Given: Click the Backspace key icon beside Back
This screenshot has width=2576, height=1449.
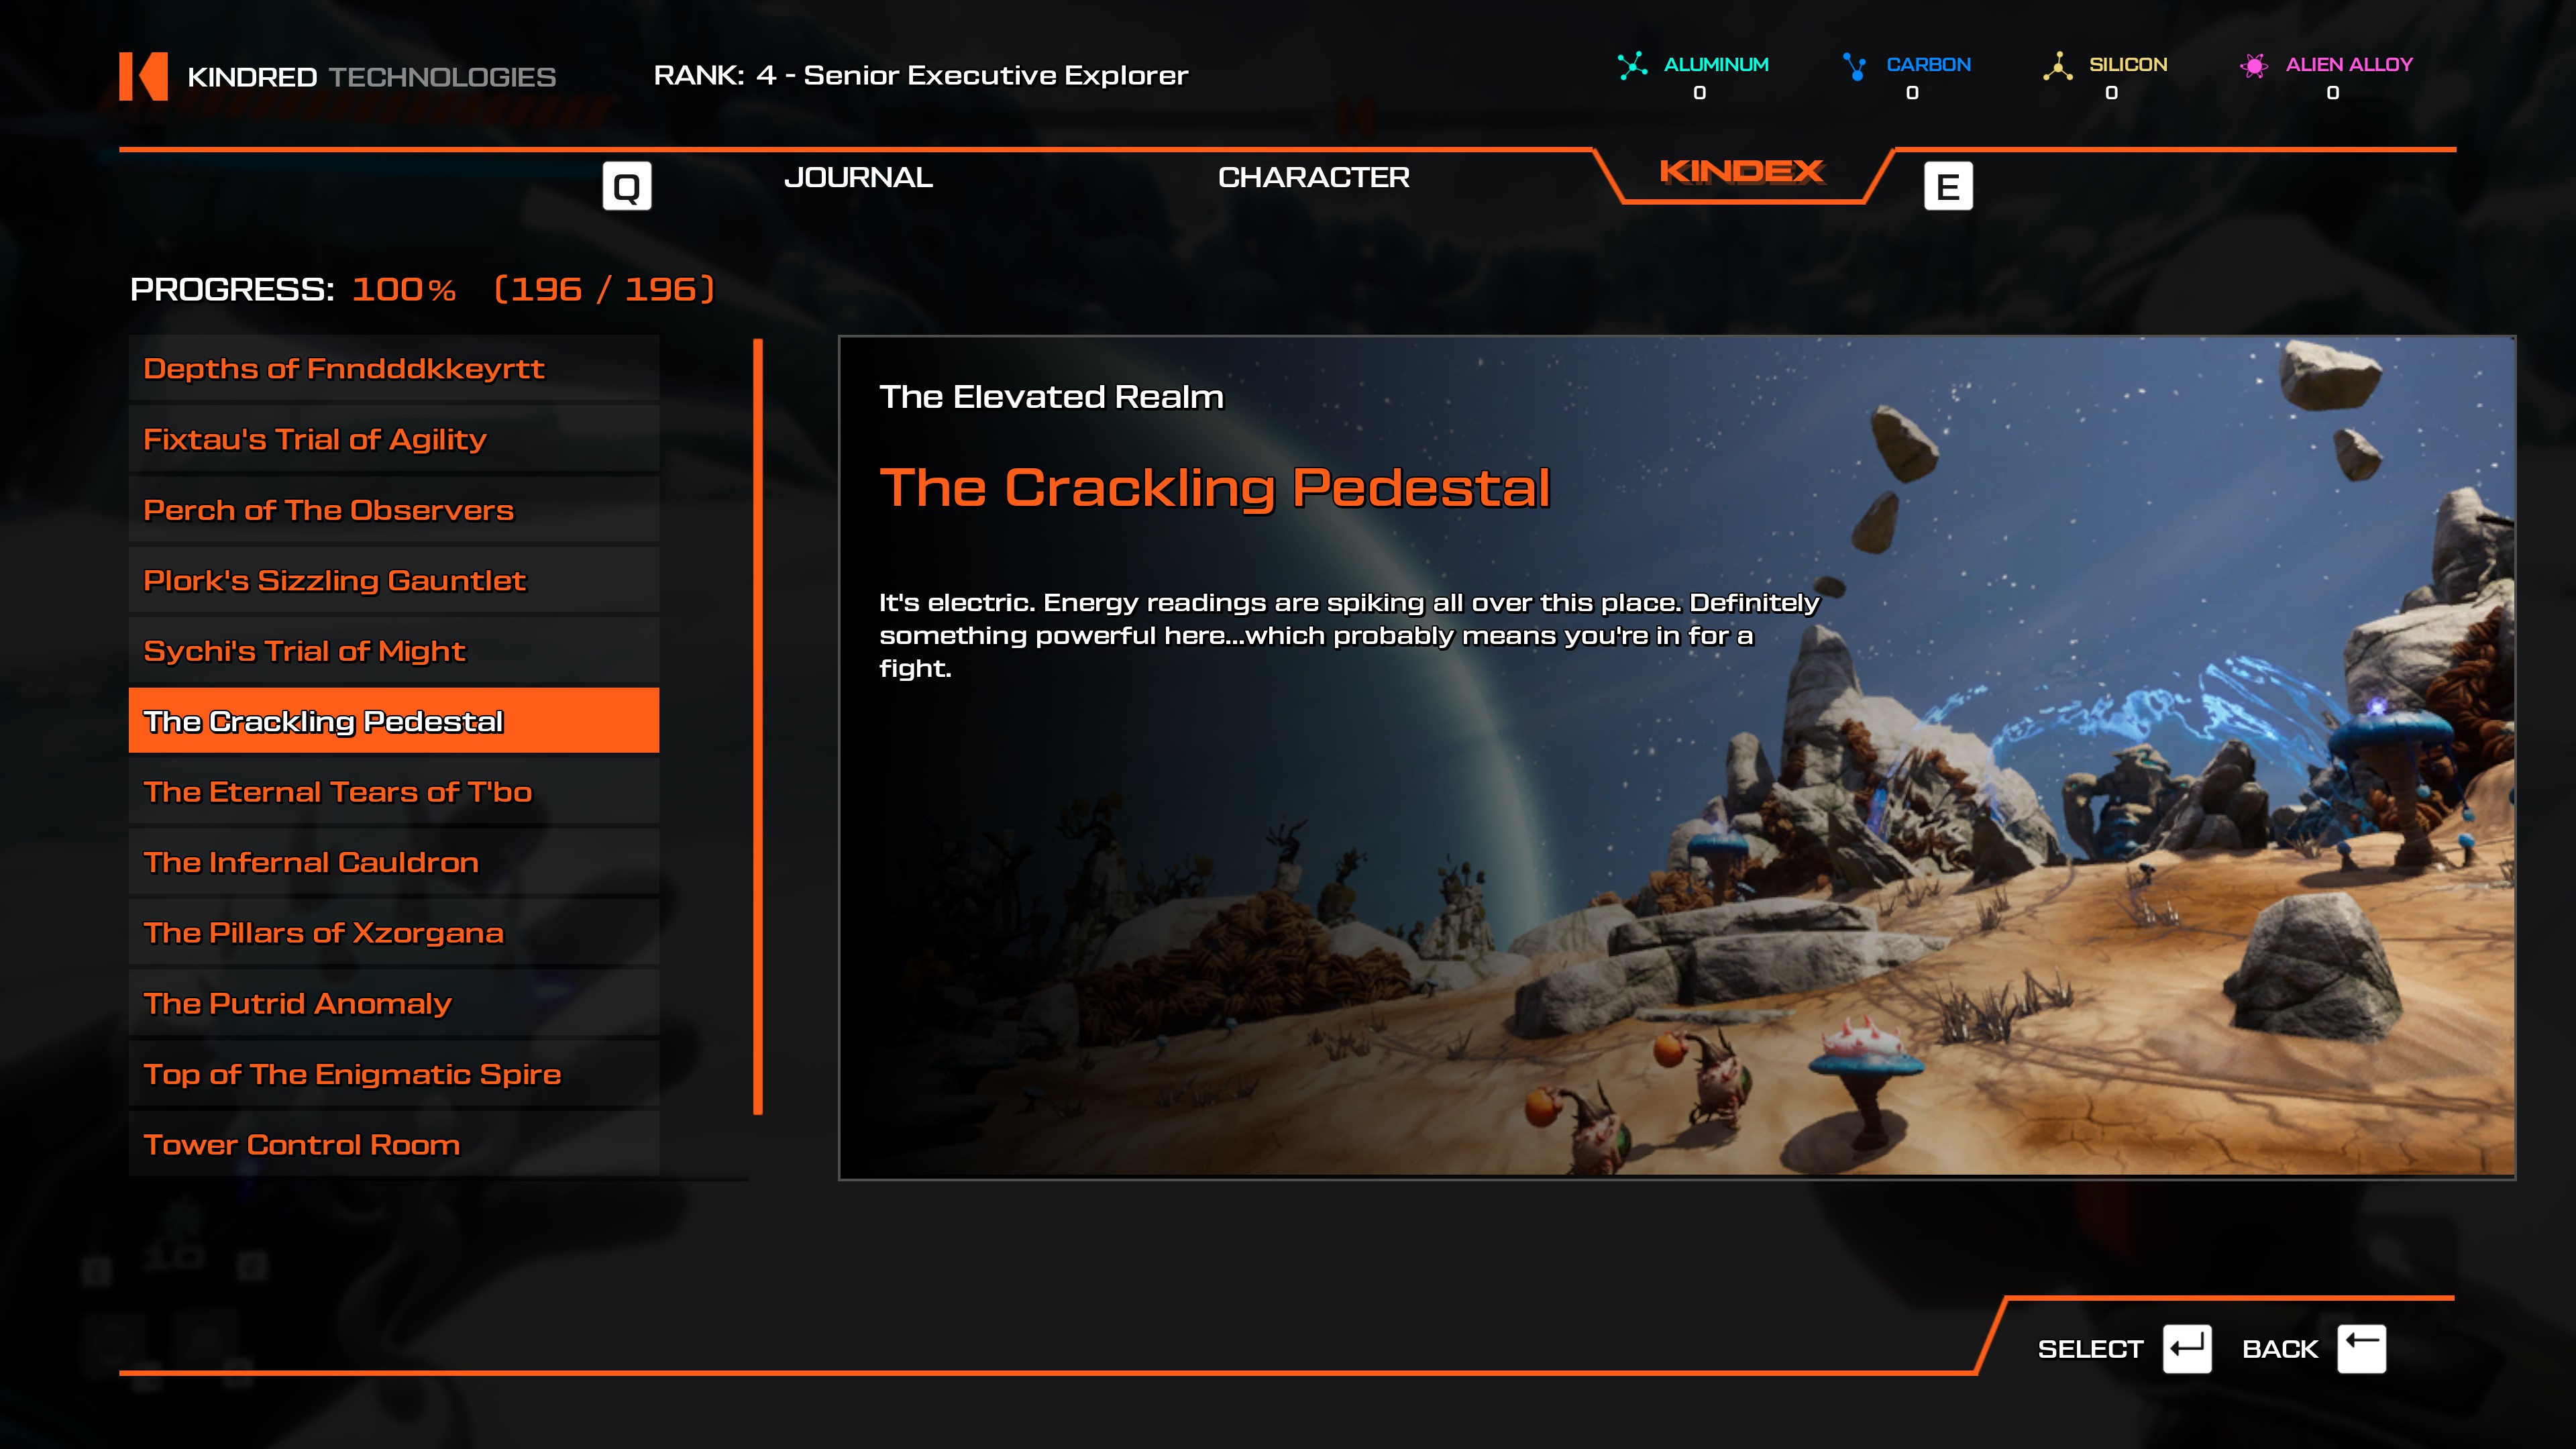Looking at the screenshot, I should [x=2361, y=1349].
